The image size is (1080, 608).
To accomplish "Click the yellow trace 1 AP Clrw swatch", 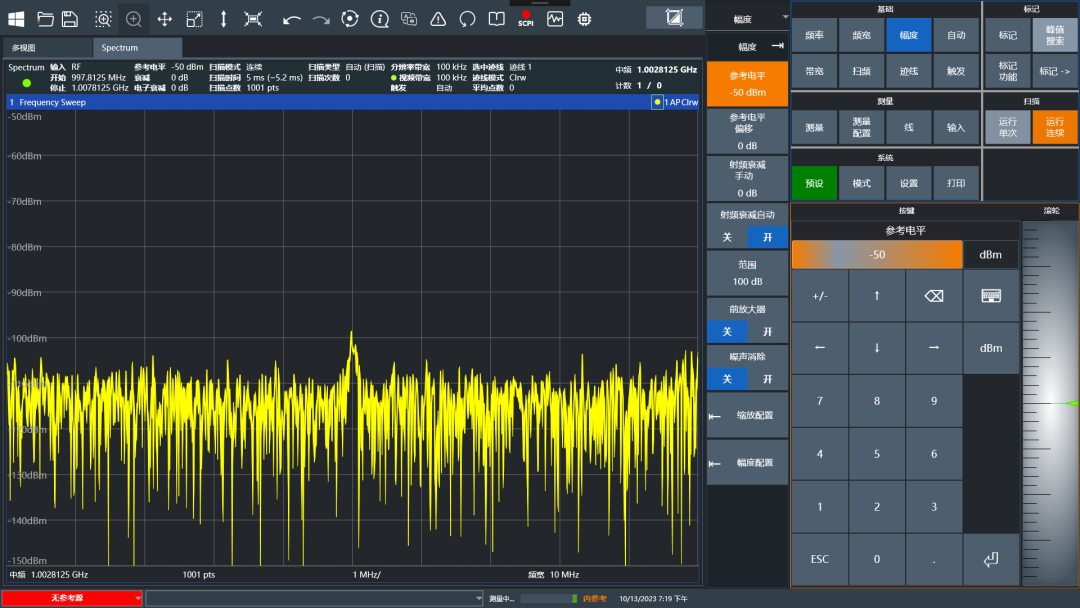I will tap(657, 102).
